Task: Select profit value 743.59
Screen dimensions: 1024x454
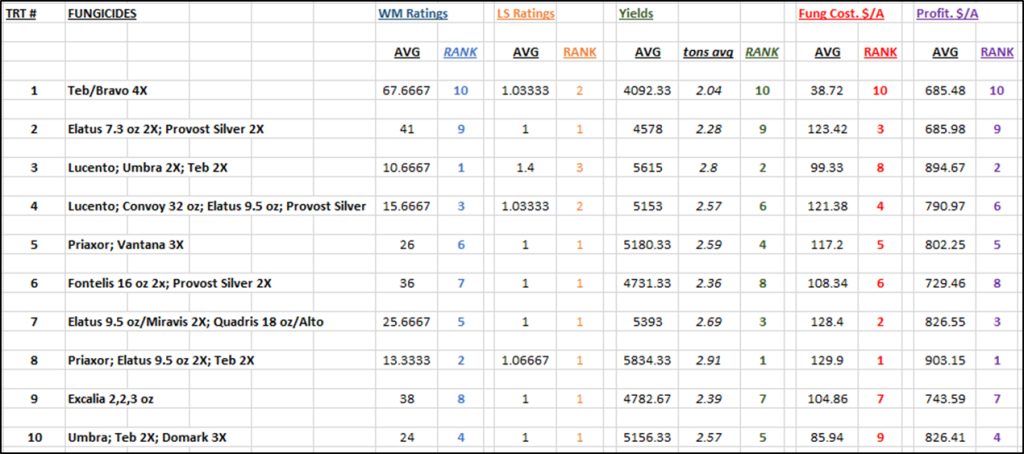Action: (944, 399)
